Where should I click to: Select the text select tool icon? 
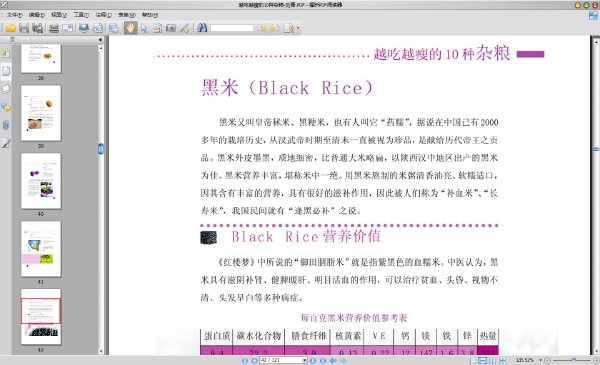pos(157,28)
